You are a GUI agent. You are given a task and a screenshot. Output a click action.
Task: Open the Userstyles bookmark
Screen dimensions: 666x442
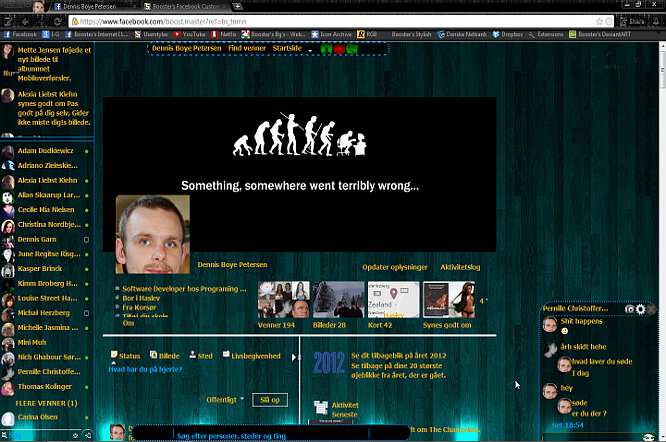[x=152, y=34]
